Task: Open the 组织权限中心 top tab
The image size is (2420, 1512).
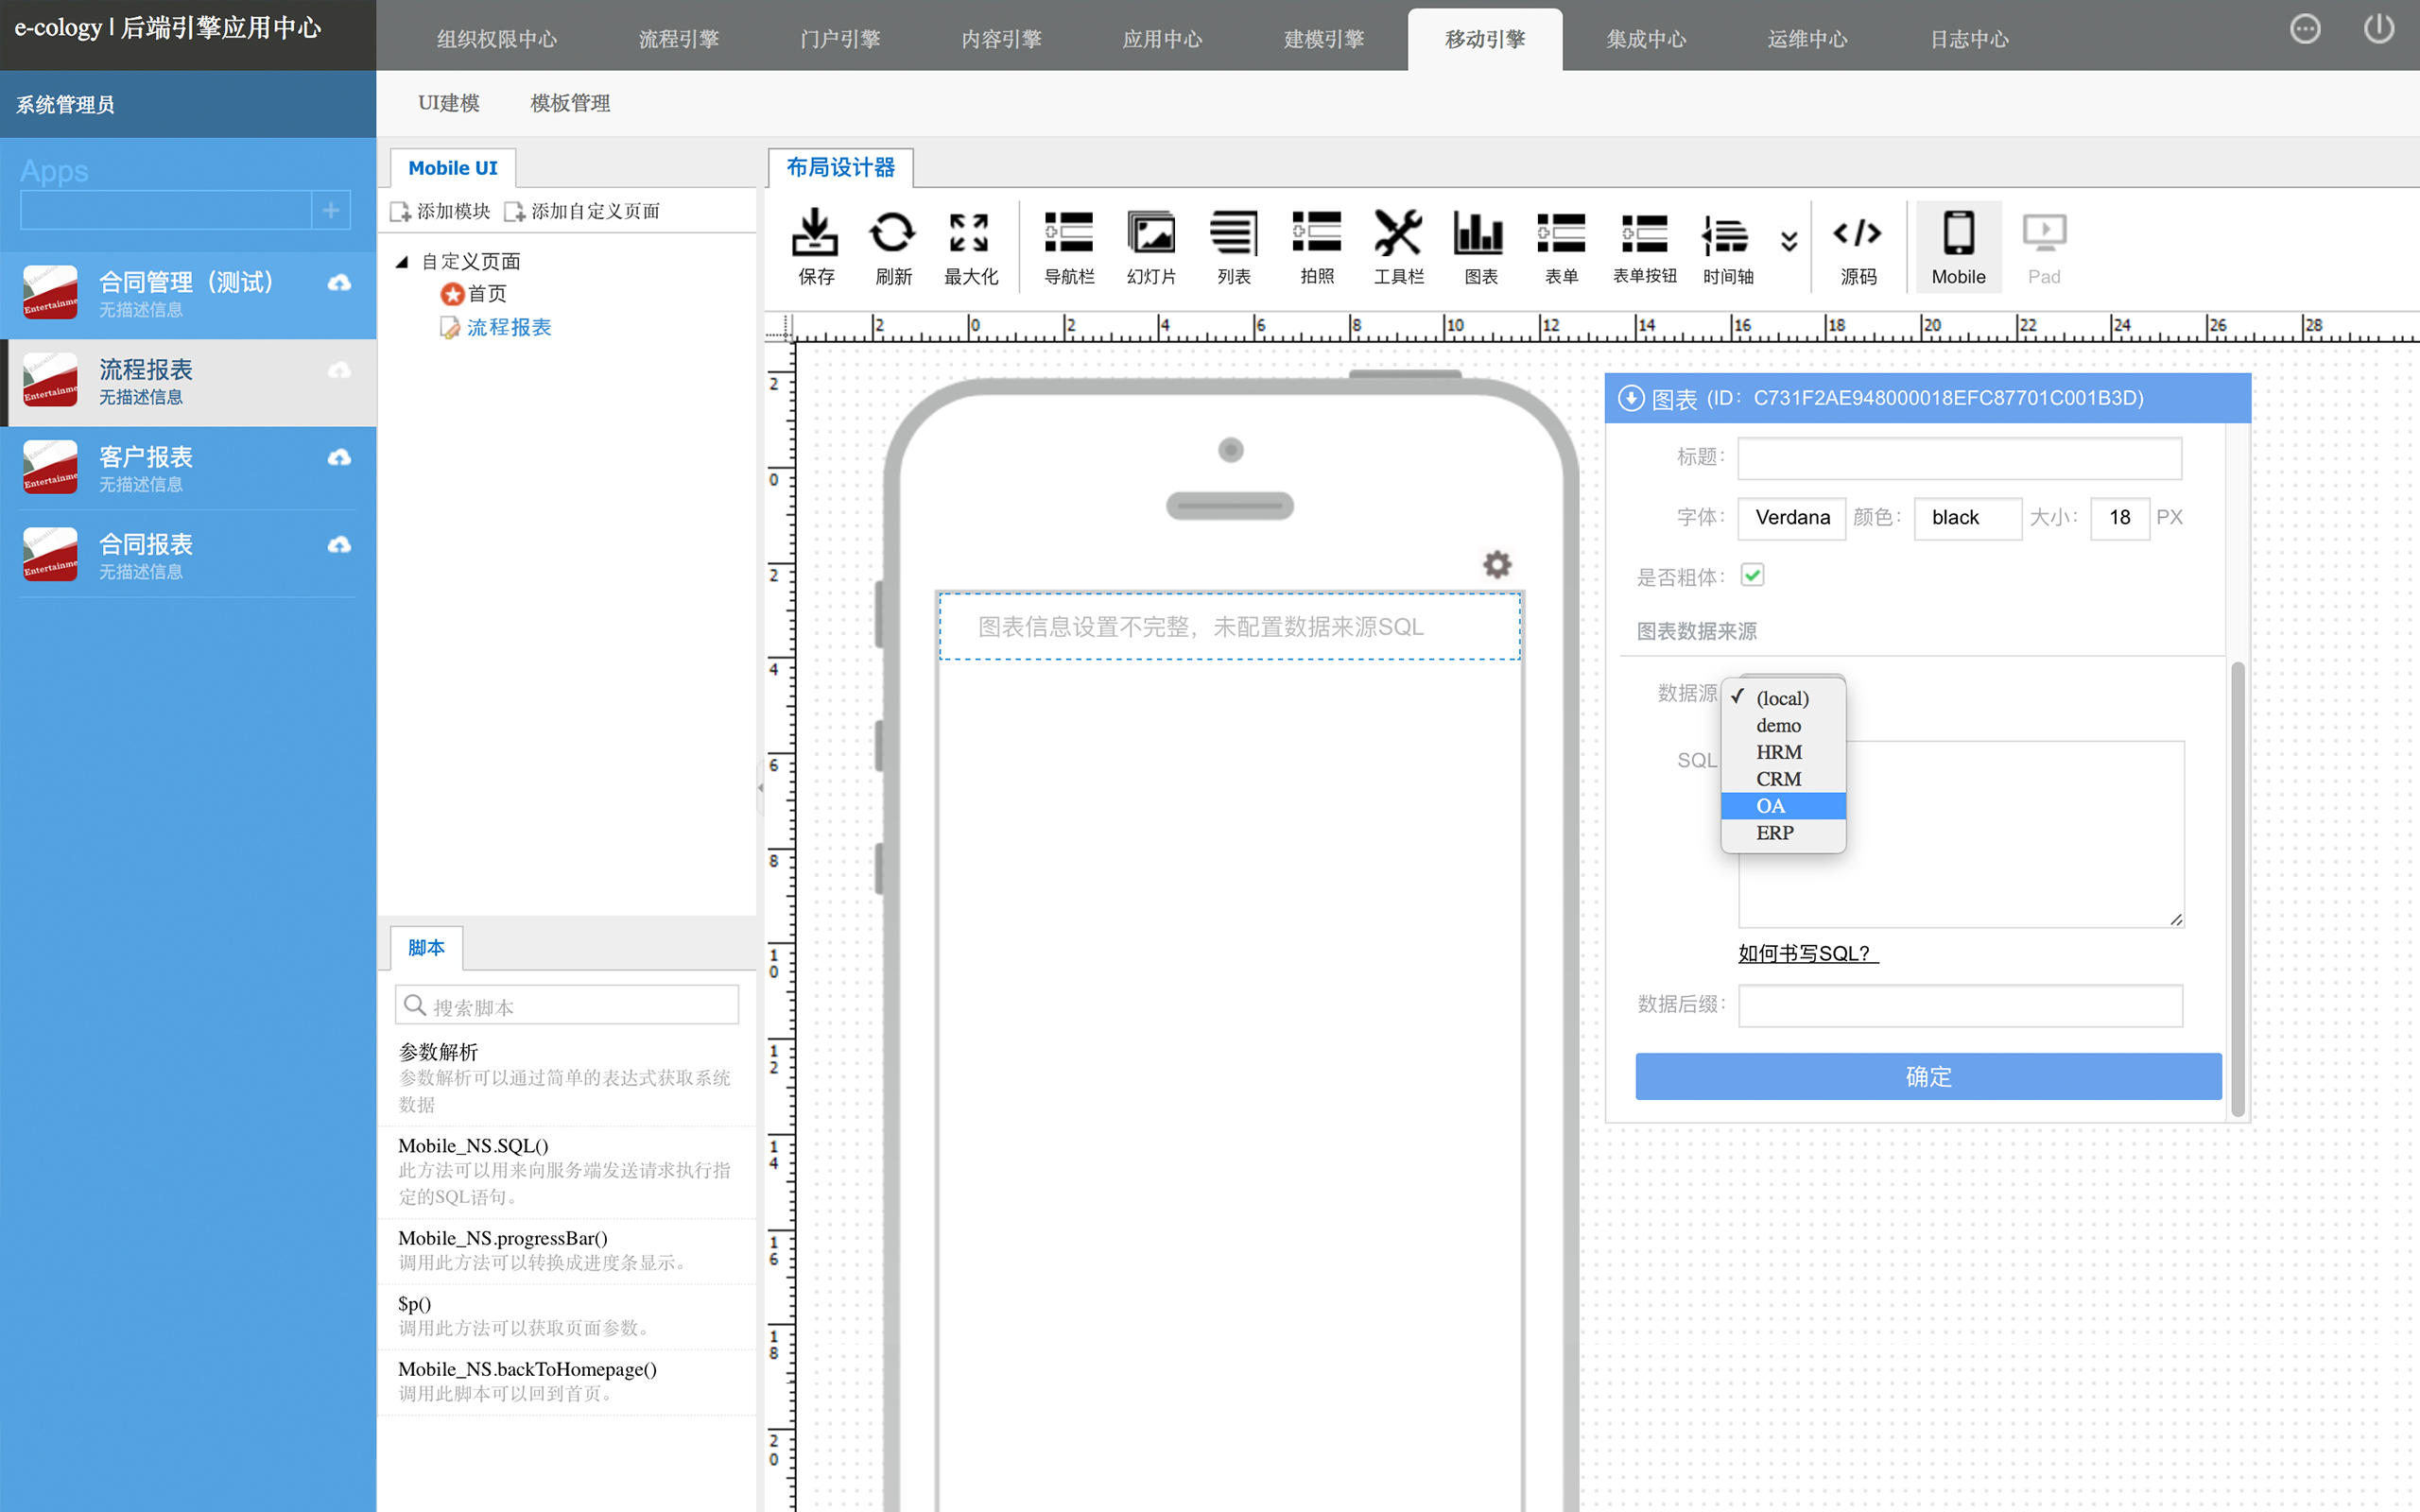Action: tap(497, 39)
